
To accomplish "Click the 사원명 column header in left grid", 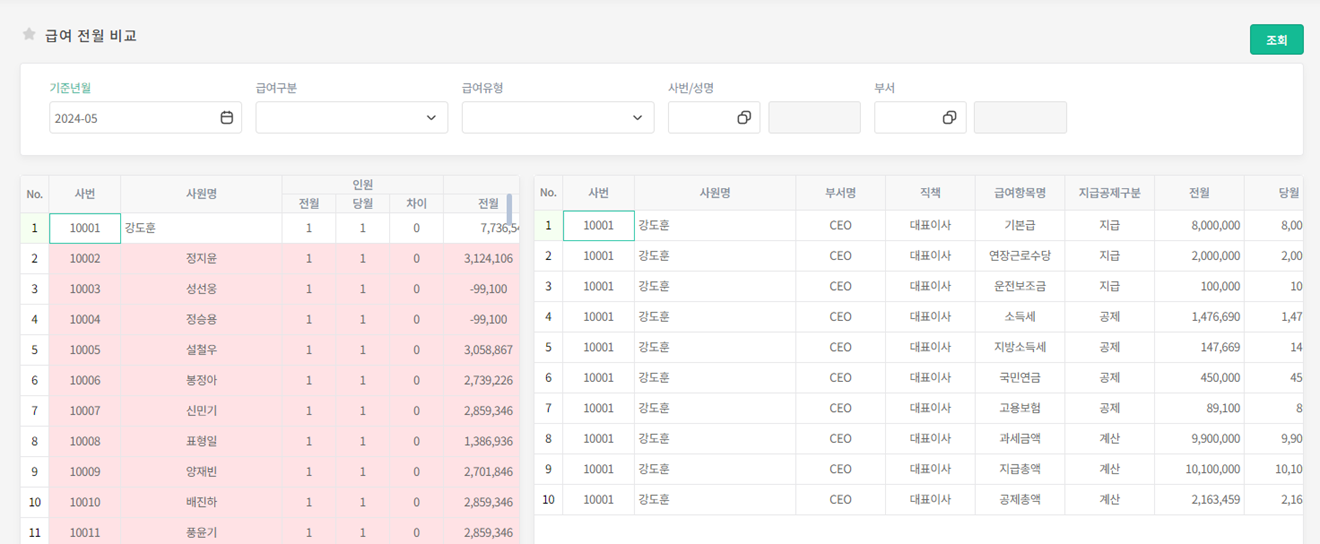I will point(201,194).
